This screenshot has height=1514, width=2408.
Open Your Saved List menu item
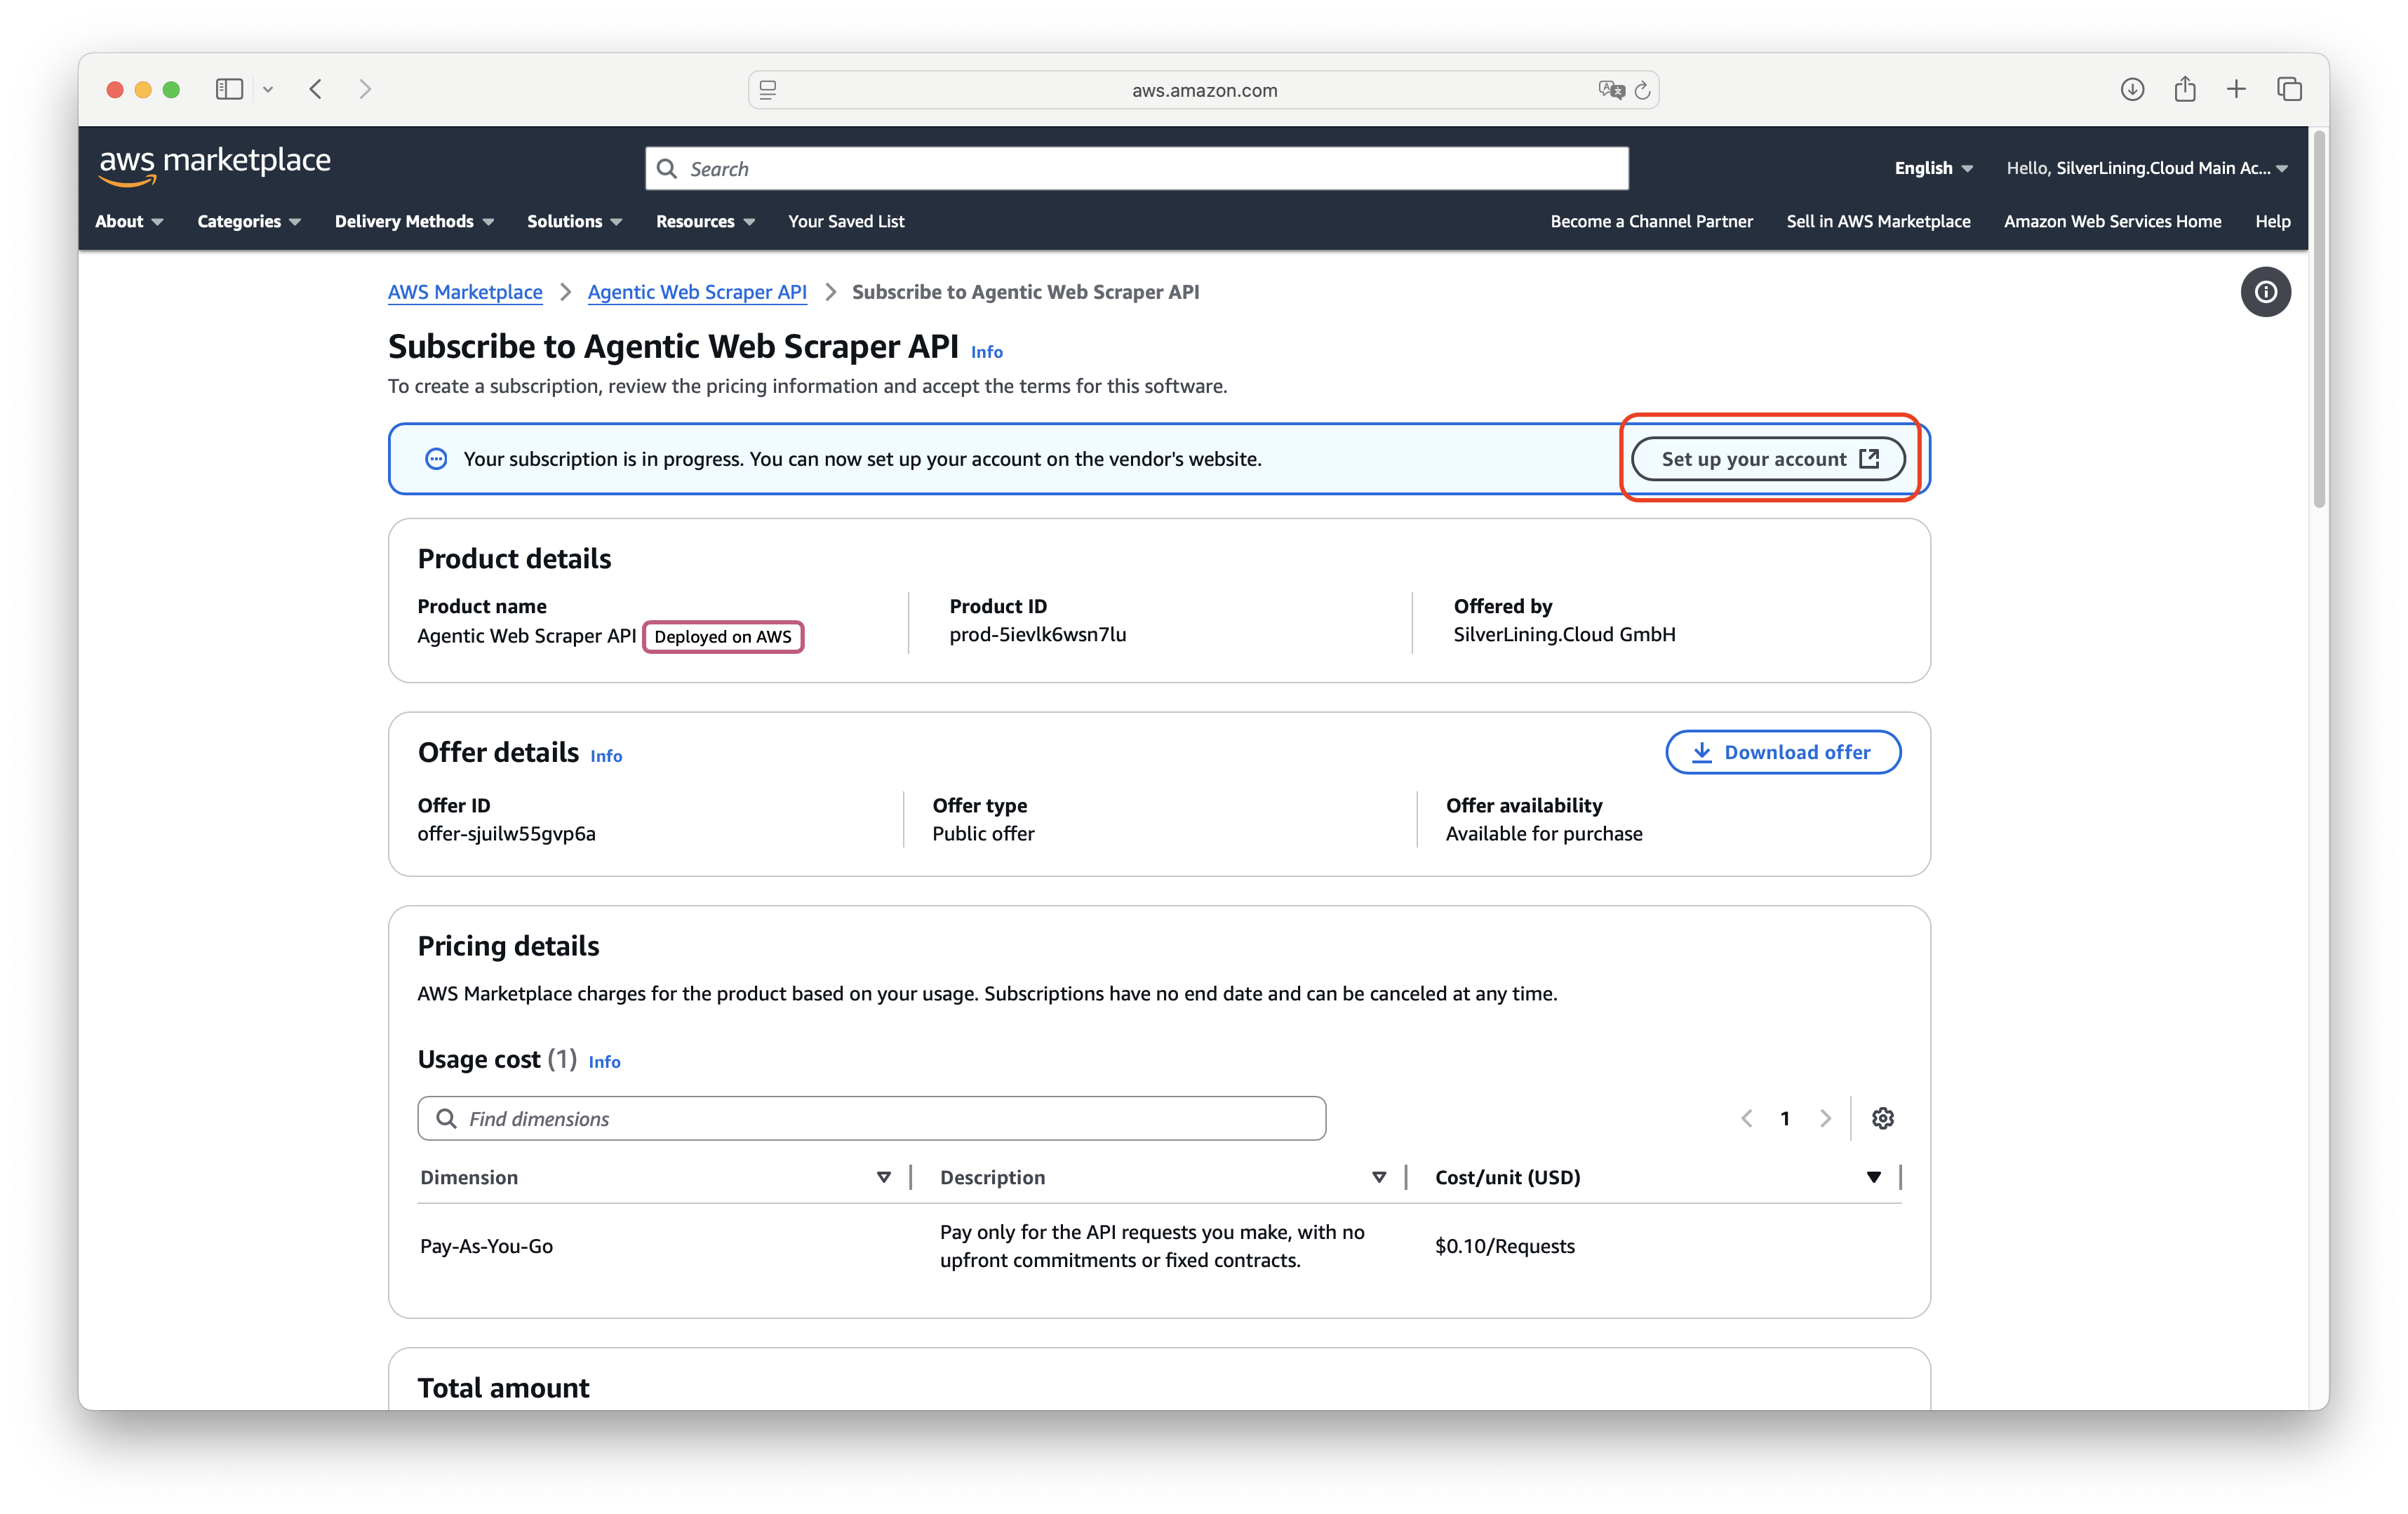coord(846,222)
